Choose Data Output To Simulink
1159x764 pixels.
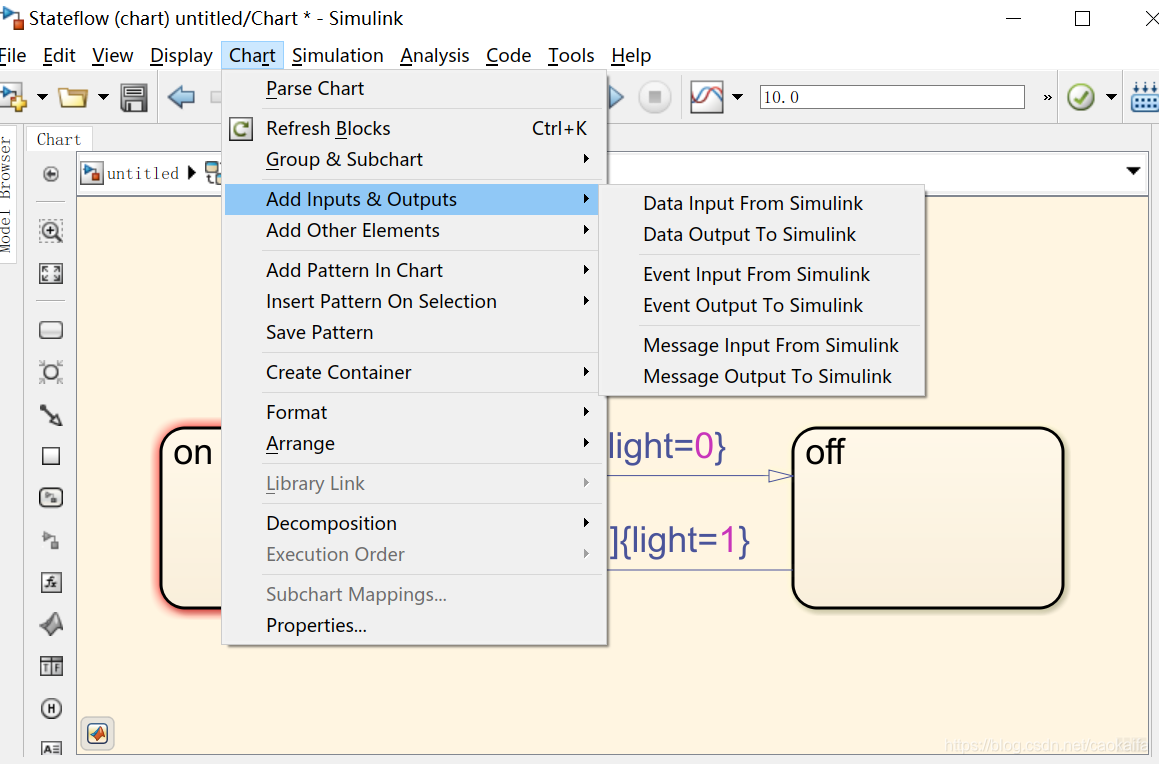coord(761,234)
